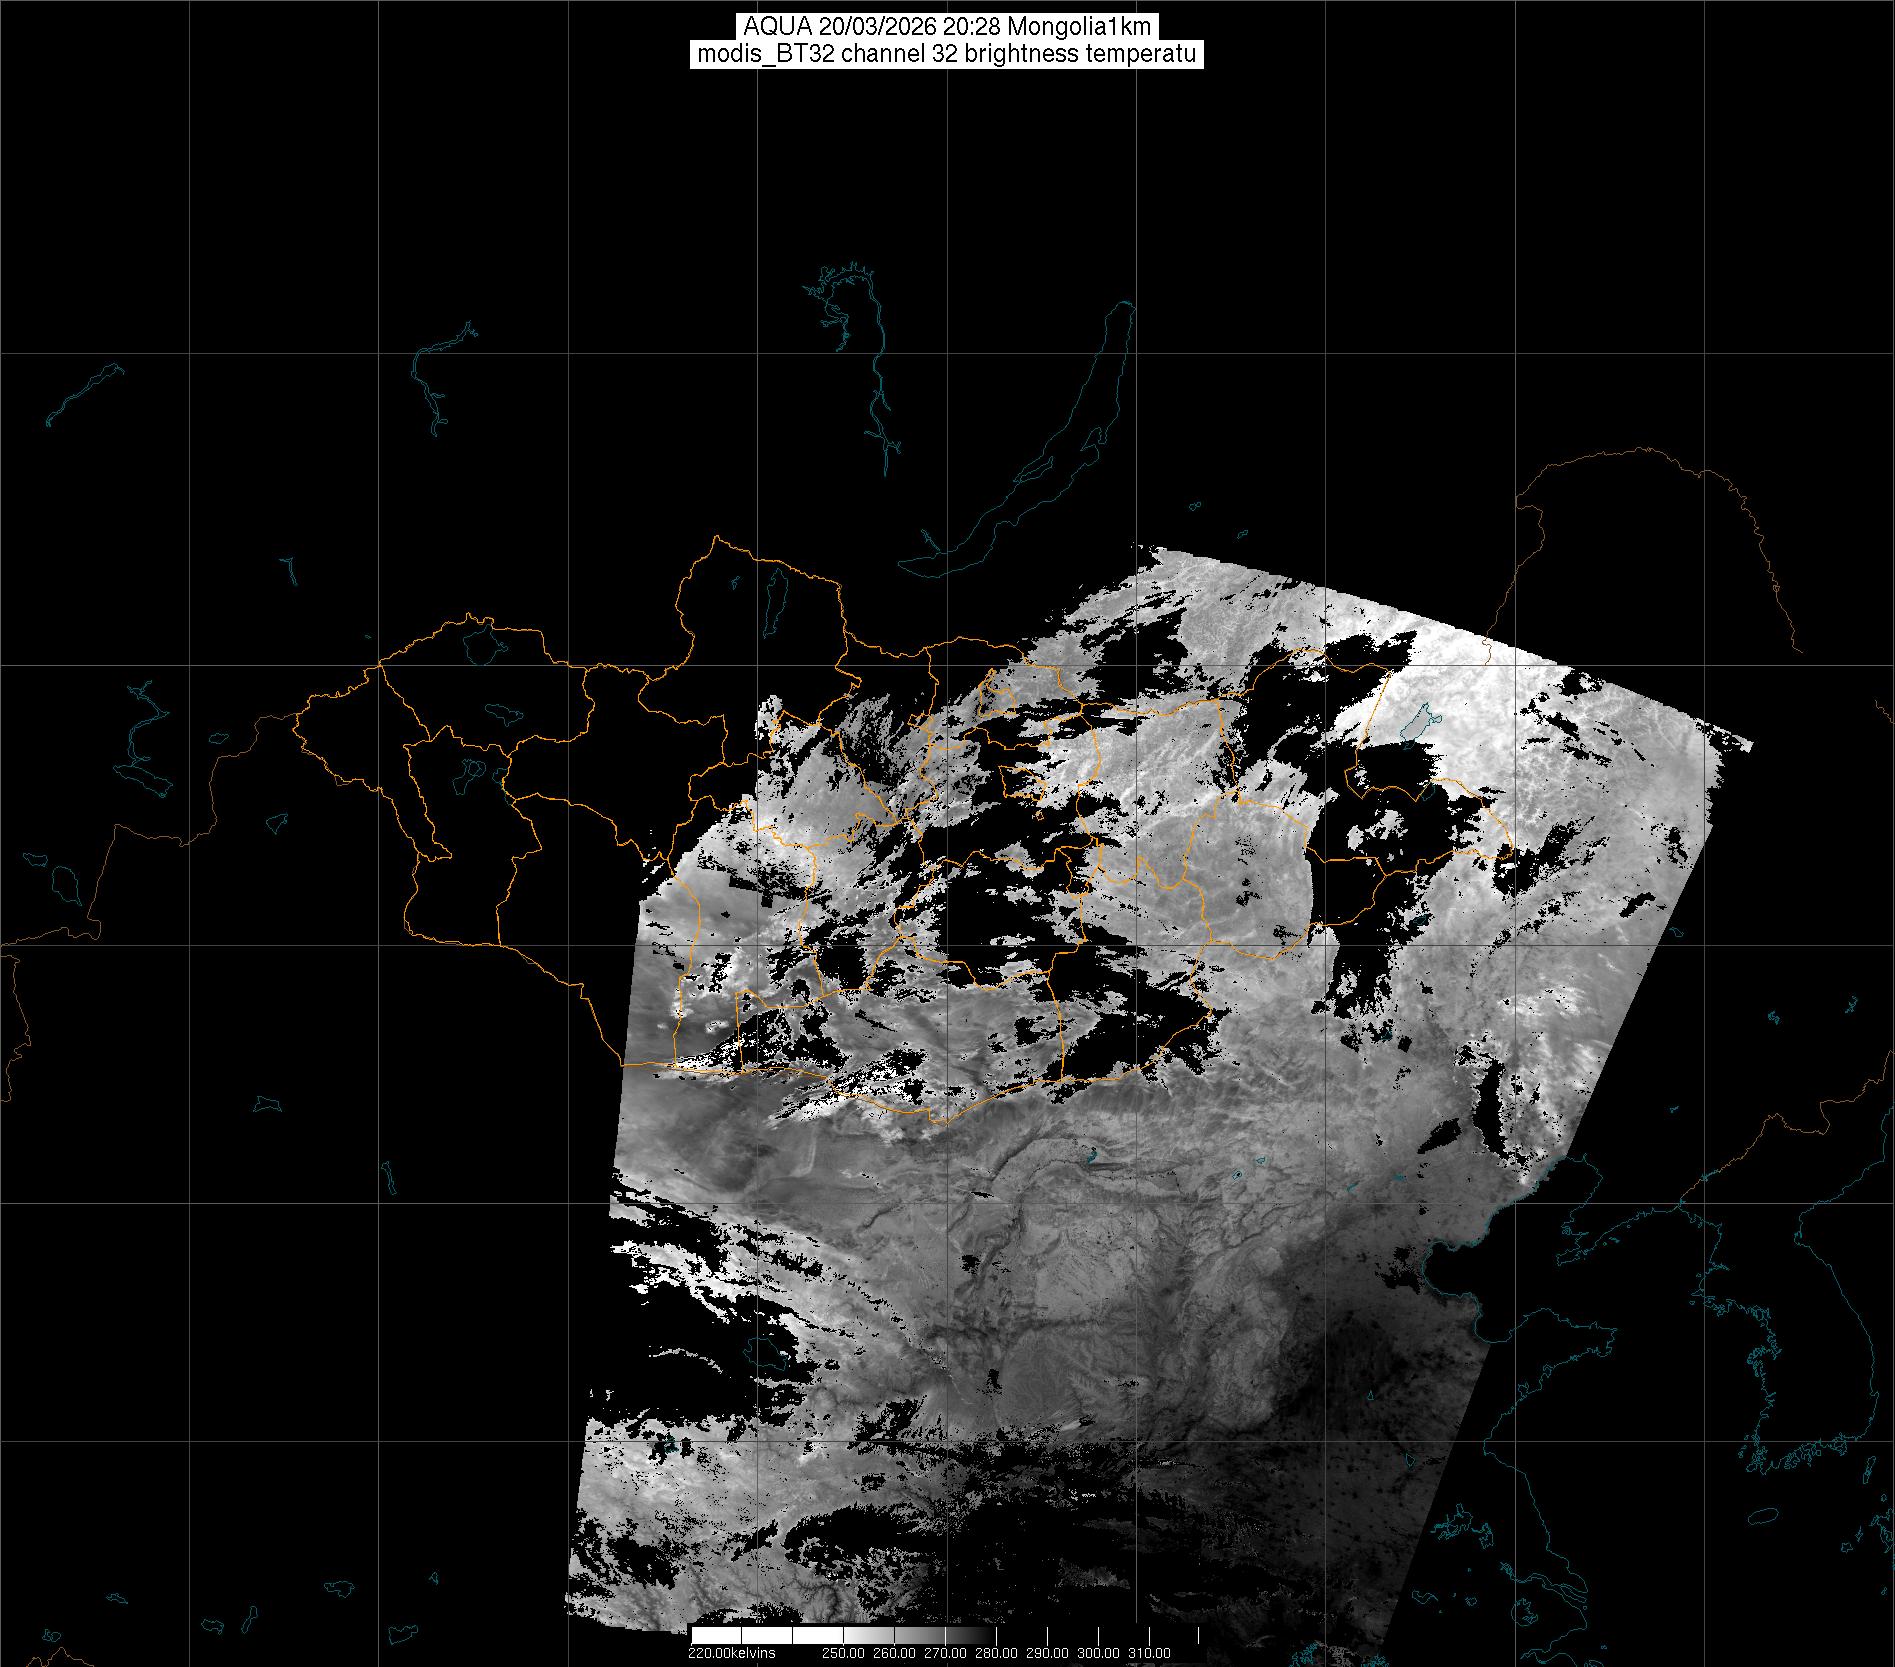Click the "310.00" scale label

pos(1150,1652)
